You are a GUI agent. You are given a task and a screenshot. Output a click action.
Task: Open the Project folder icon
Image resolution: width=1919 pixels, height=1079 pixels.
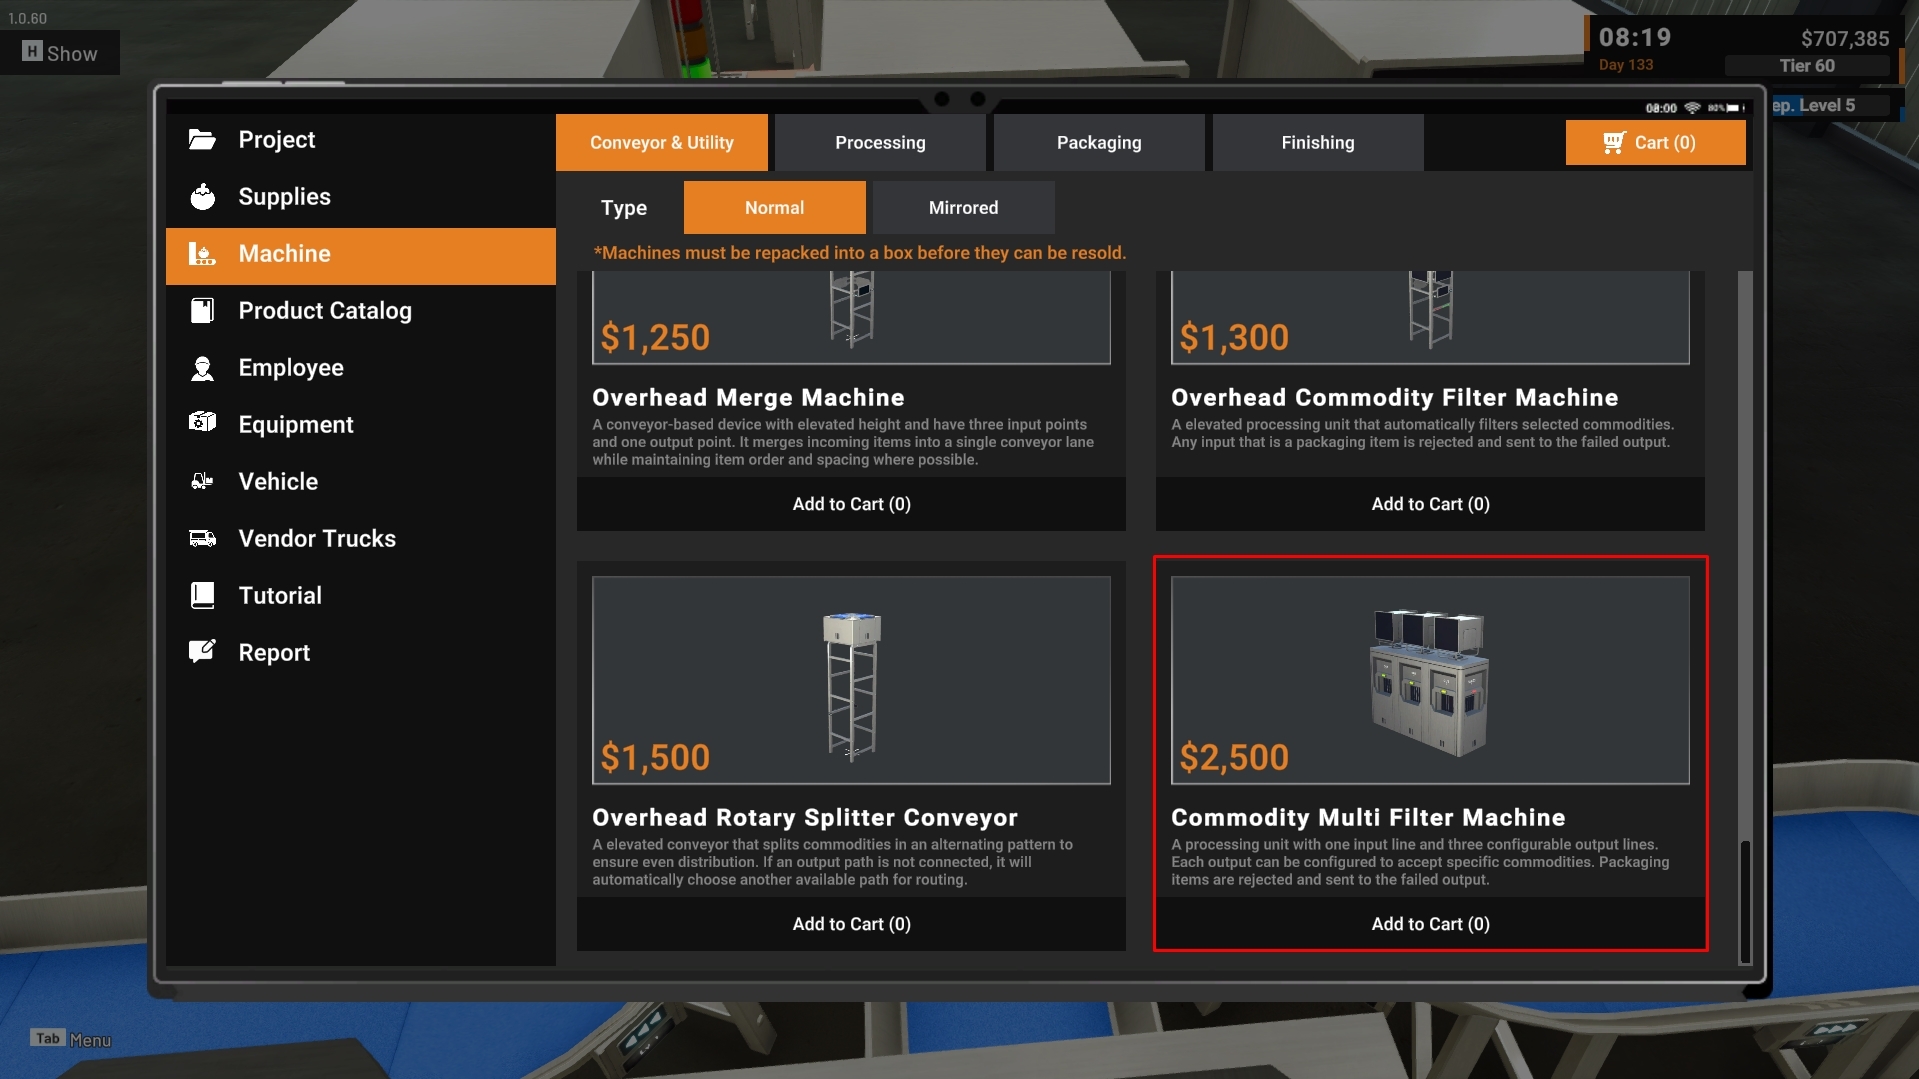(x=202, y=140)
